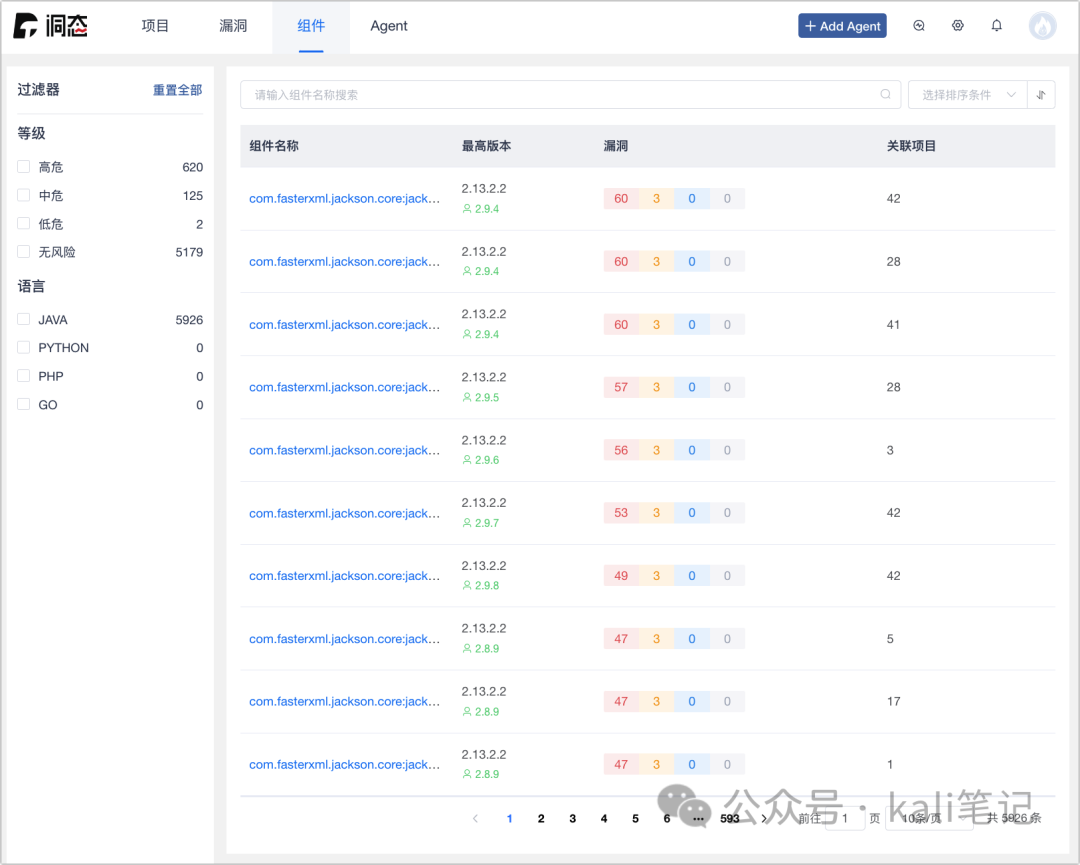Open the 选择排序条件 sort dropdown
This screenshot has width=1080, height=865.
[x=967, y=94]
